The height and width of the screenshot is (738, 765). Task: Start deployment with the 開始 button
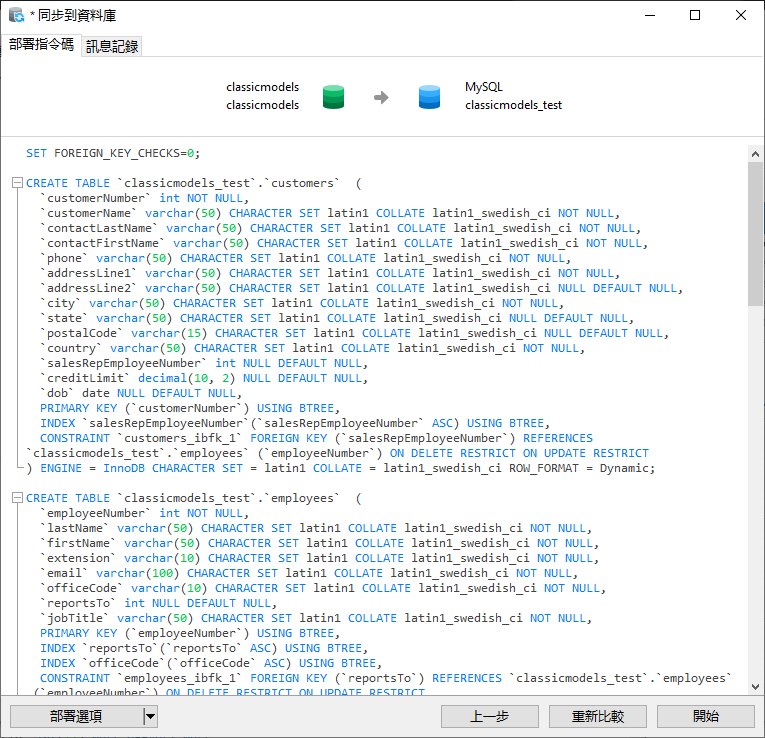coord(705,716)
